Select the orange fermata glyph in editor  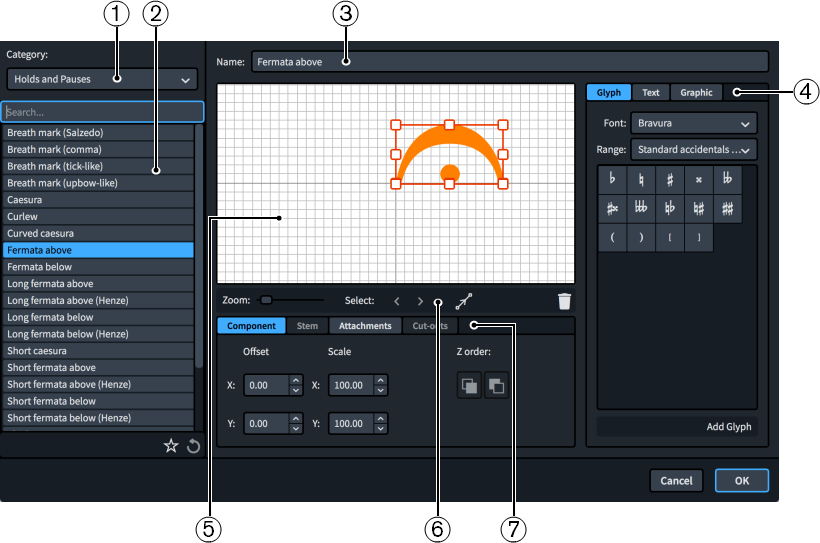pyautogui.click(x=449, y=155)
